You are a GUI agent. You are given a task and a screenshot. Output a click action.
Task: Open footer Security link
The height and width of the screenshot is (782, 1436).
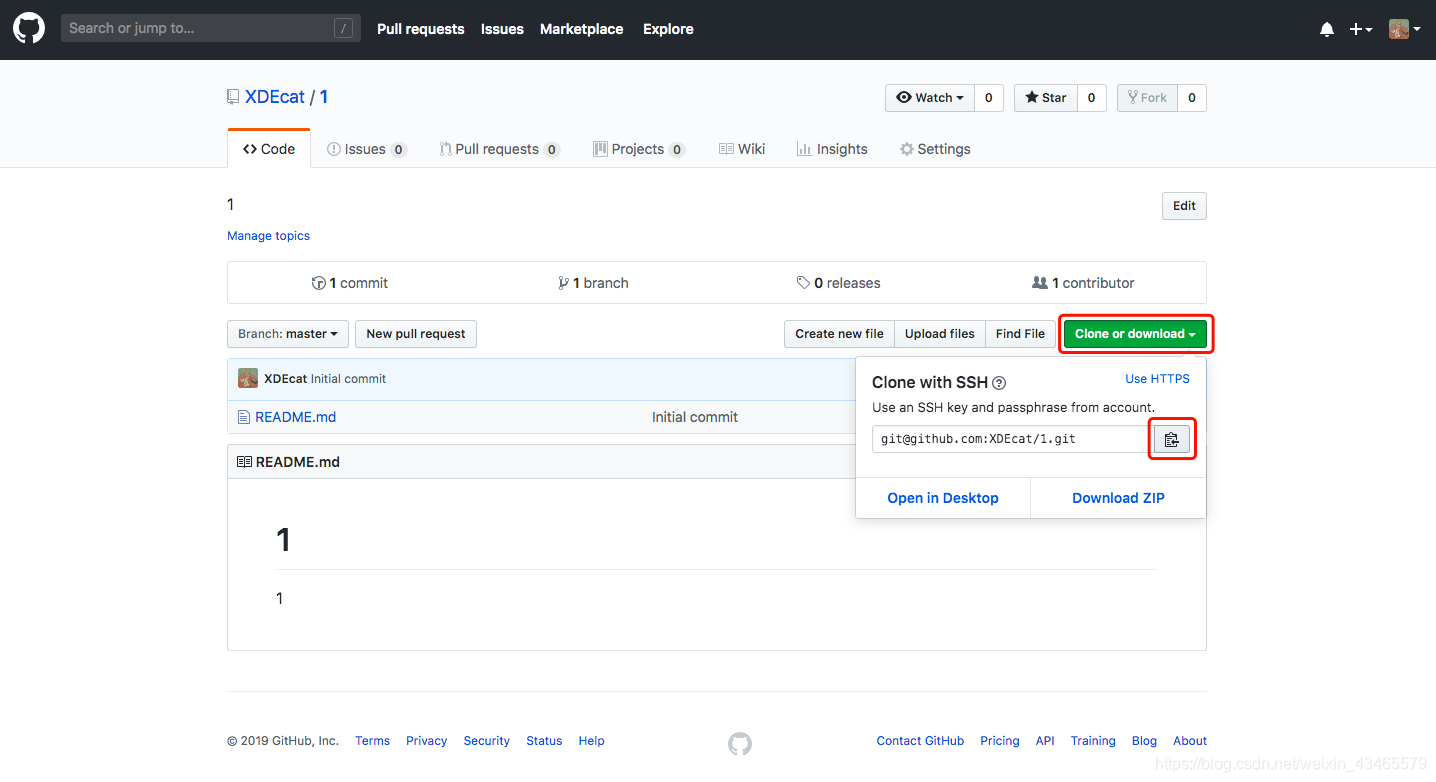487,741
